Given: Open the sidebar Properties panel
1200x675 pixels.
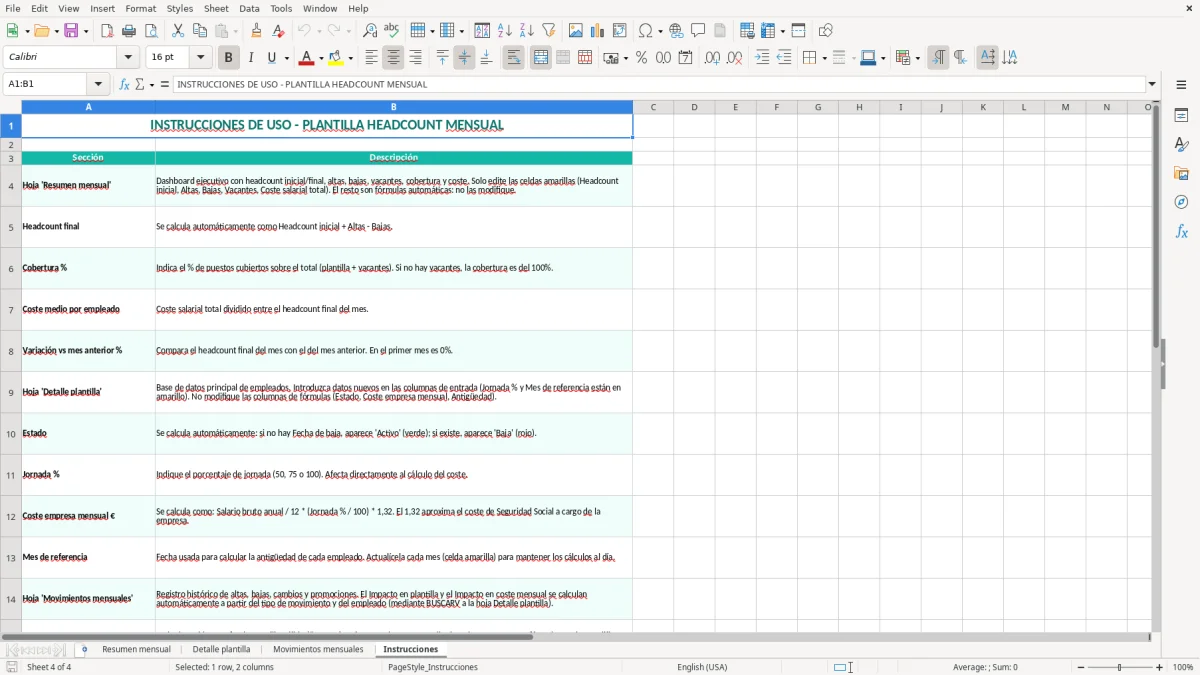Looking at the screenshot, I should [1181, 115].
